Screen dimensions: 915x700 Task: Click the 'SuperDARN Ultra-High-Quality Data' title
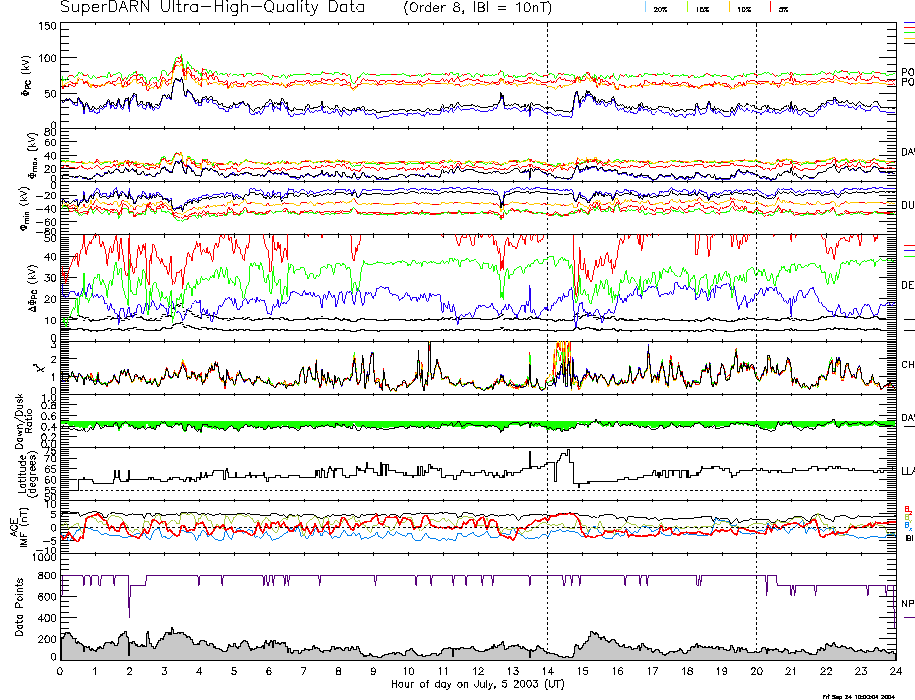(212, 8)
